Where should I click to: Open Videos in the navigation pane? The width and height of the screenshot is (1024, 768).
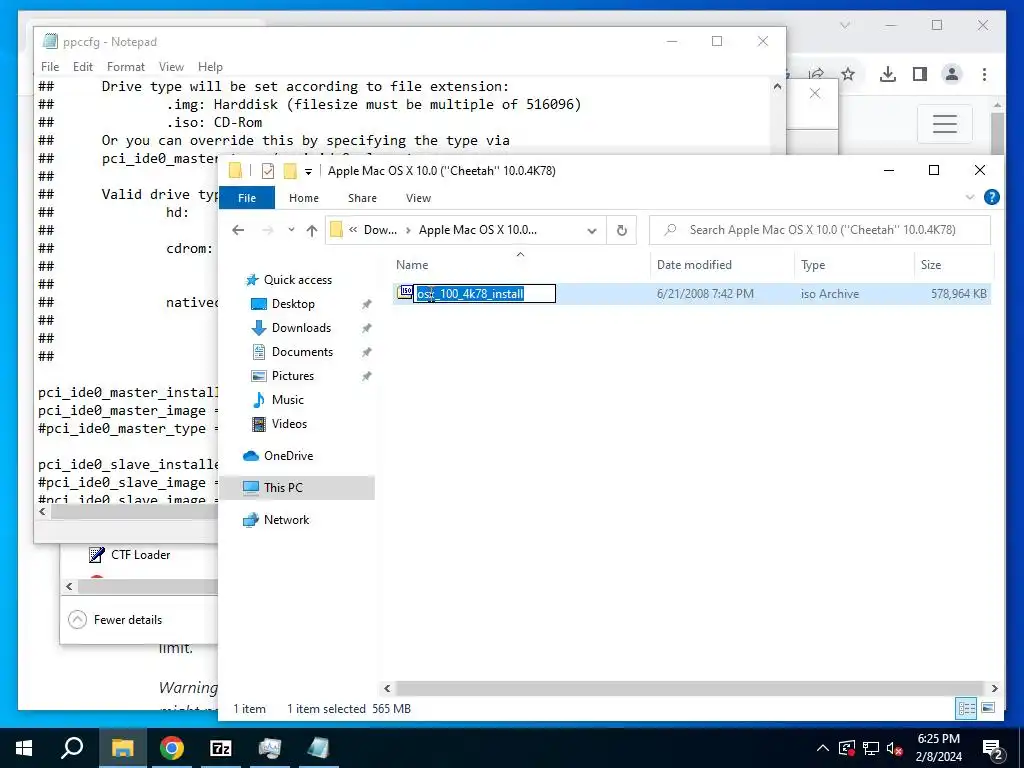[x=289, y=424]
